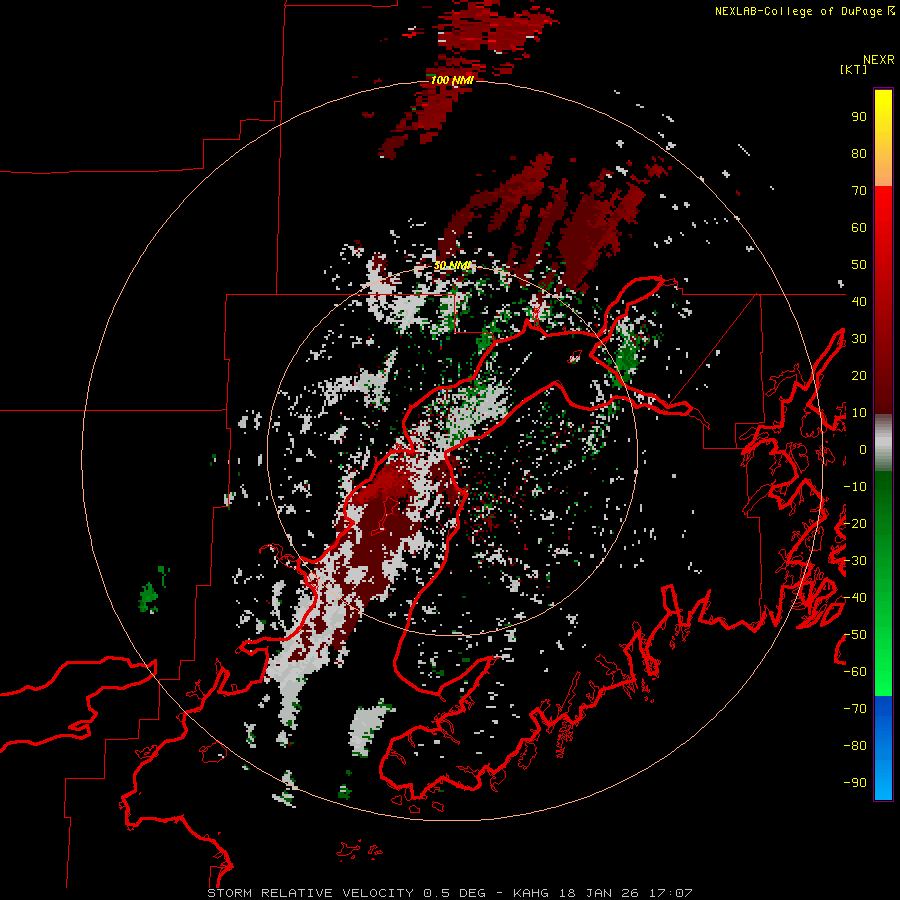Image resolution: width=900 pixels, height=900 pixels.
Task: Click the -80 knot scale label
Action: [x=855, y=746]
